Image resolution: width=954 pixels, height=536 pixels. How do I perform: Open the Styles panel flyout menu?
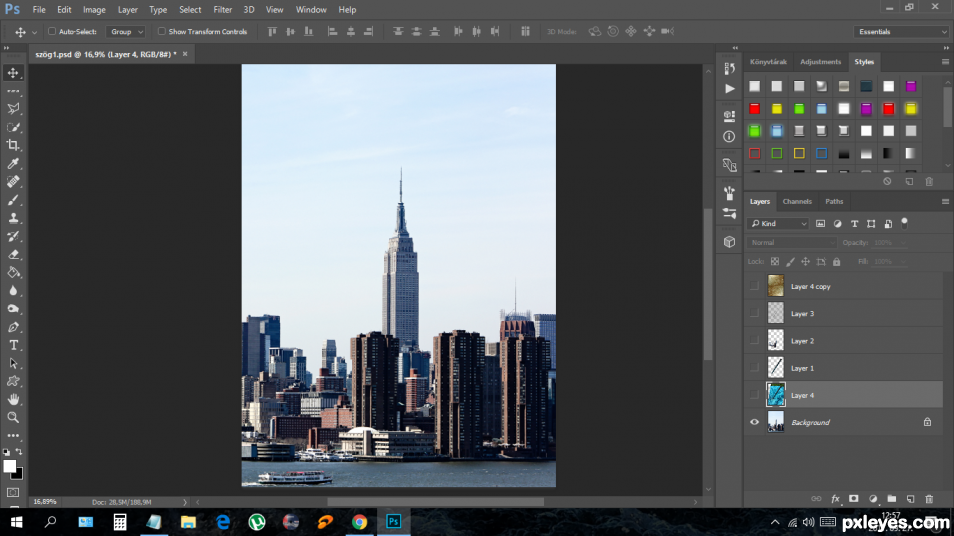point(945,62)
